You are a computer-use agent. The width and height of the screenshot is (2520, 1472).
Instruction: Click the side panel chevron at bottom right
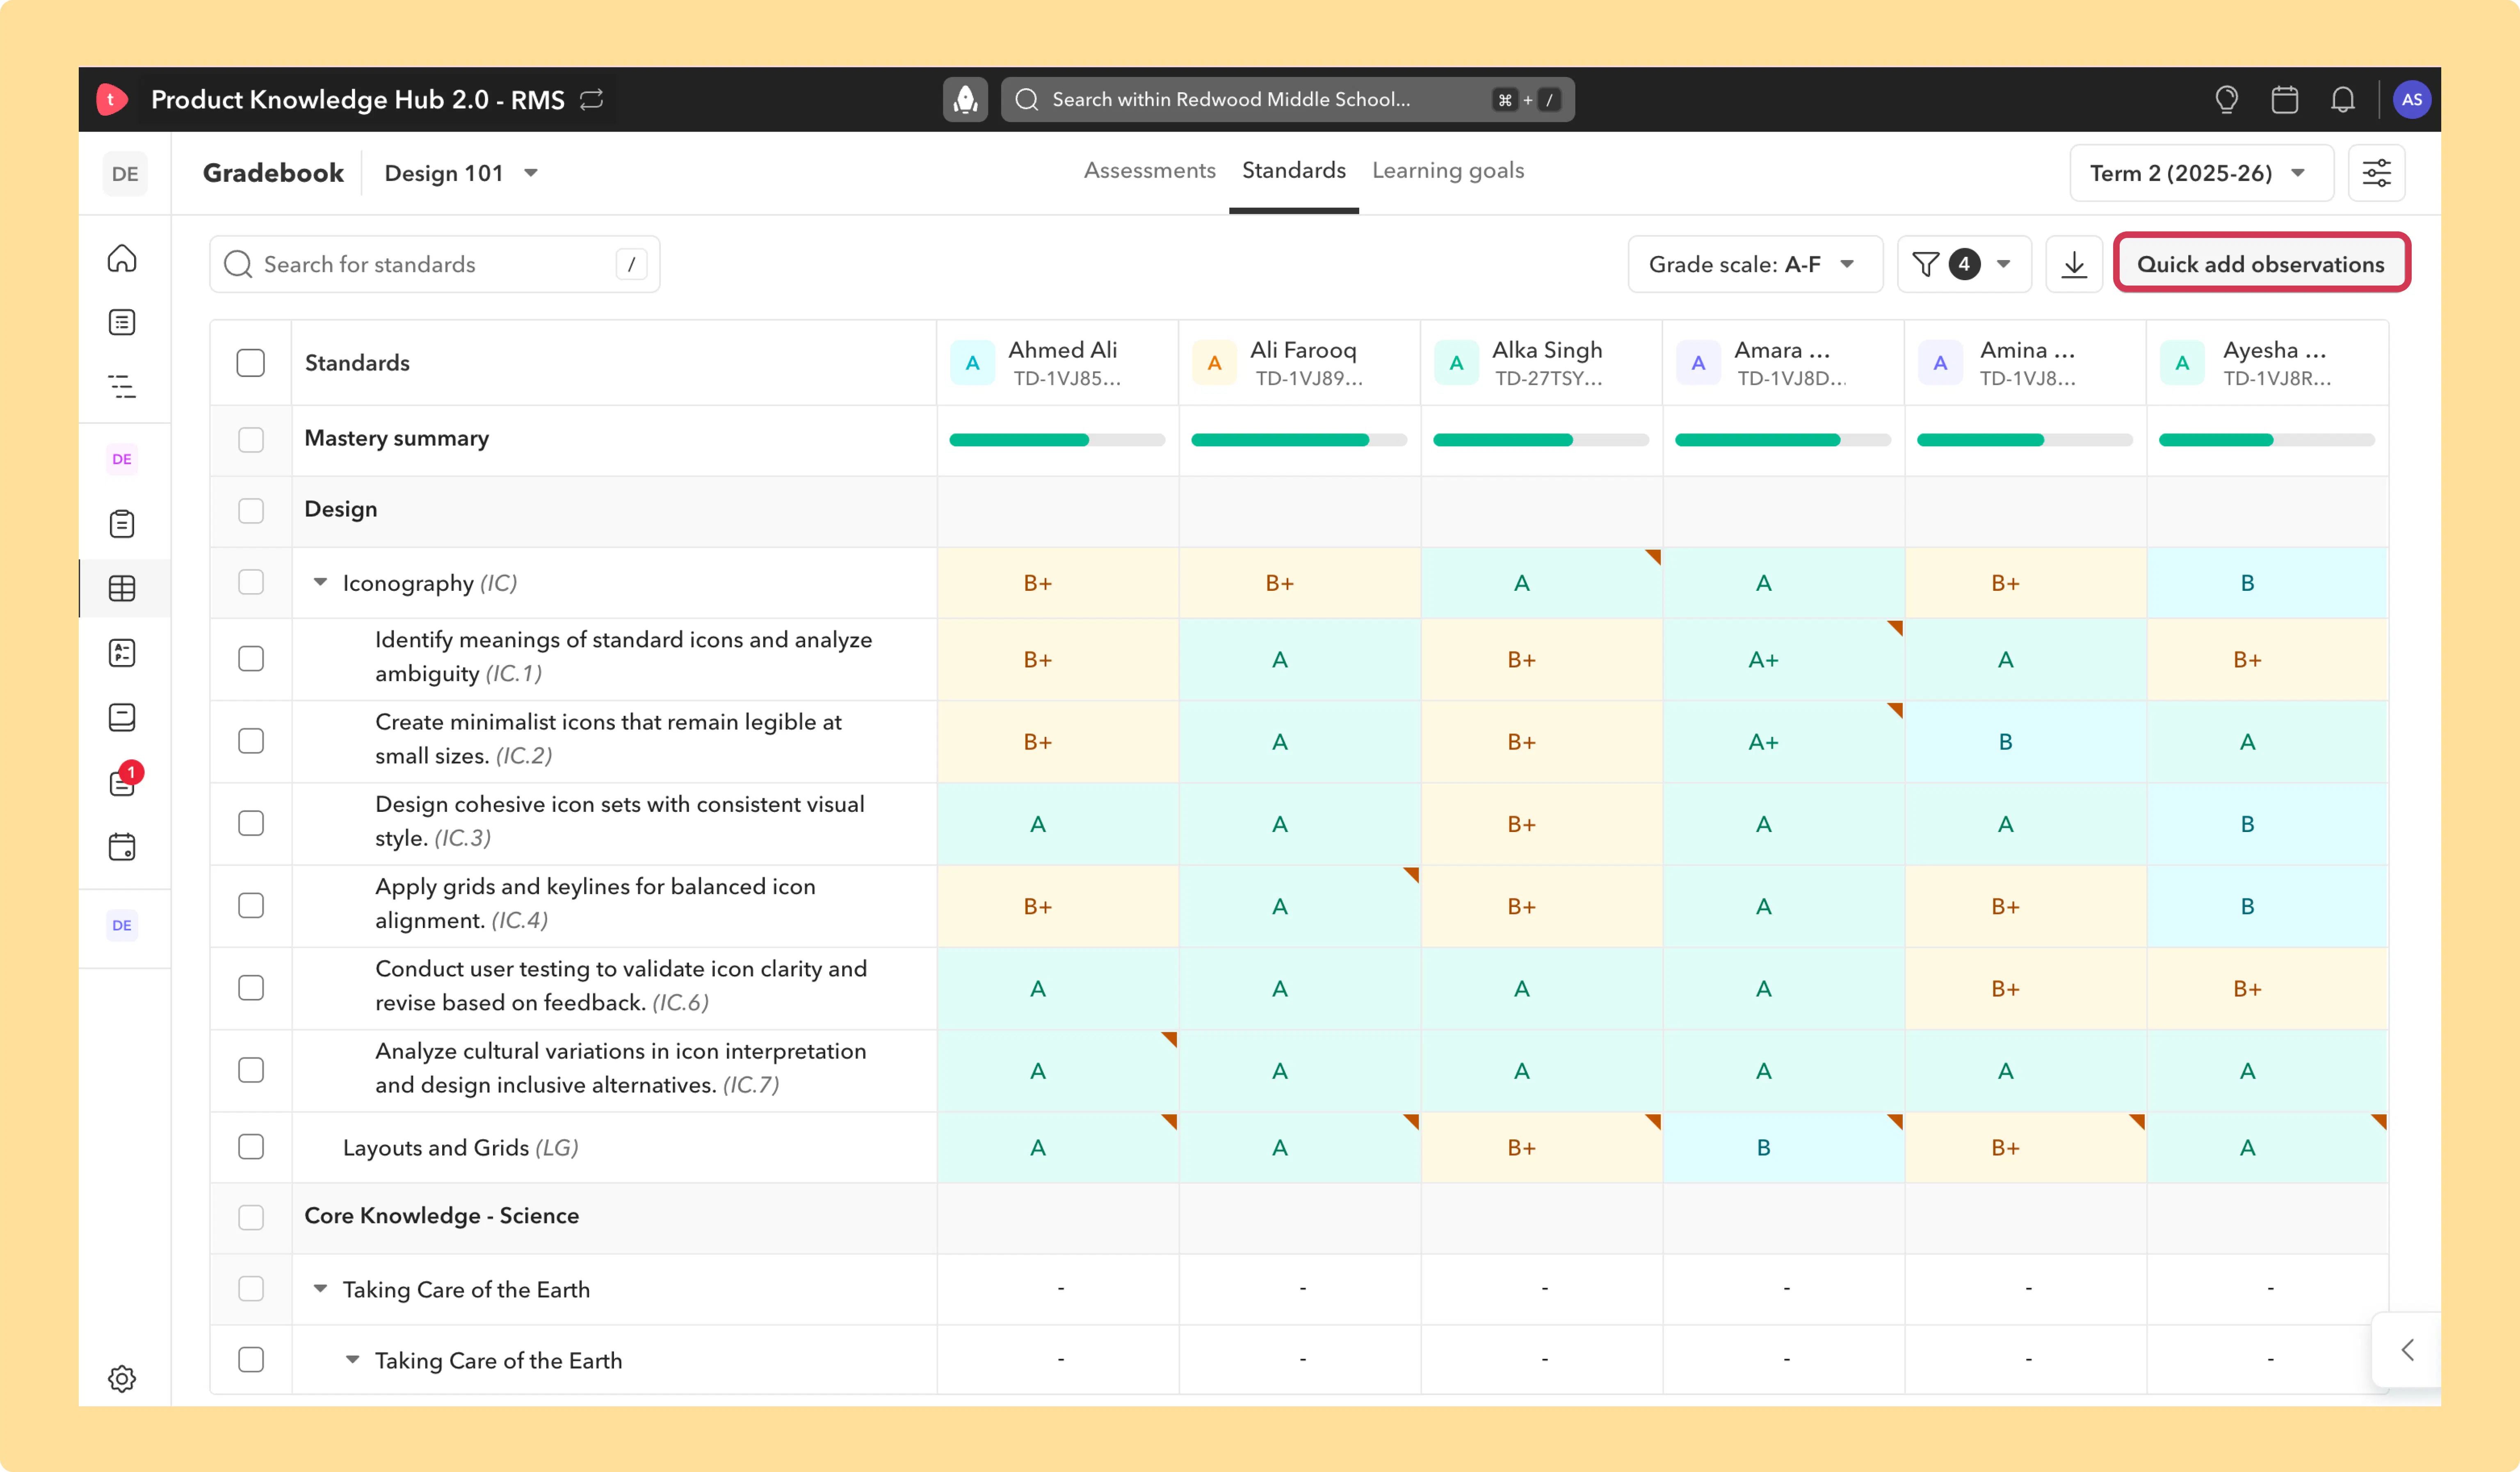coord(2407,1350)
